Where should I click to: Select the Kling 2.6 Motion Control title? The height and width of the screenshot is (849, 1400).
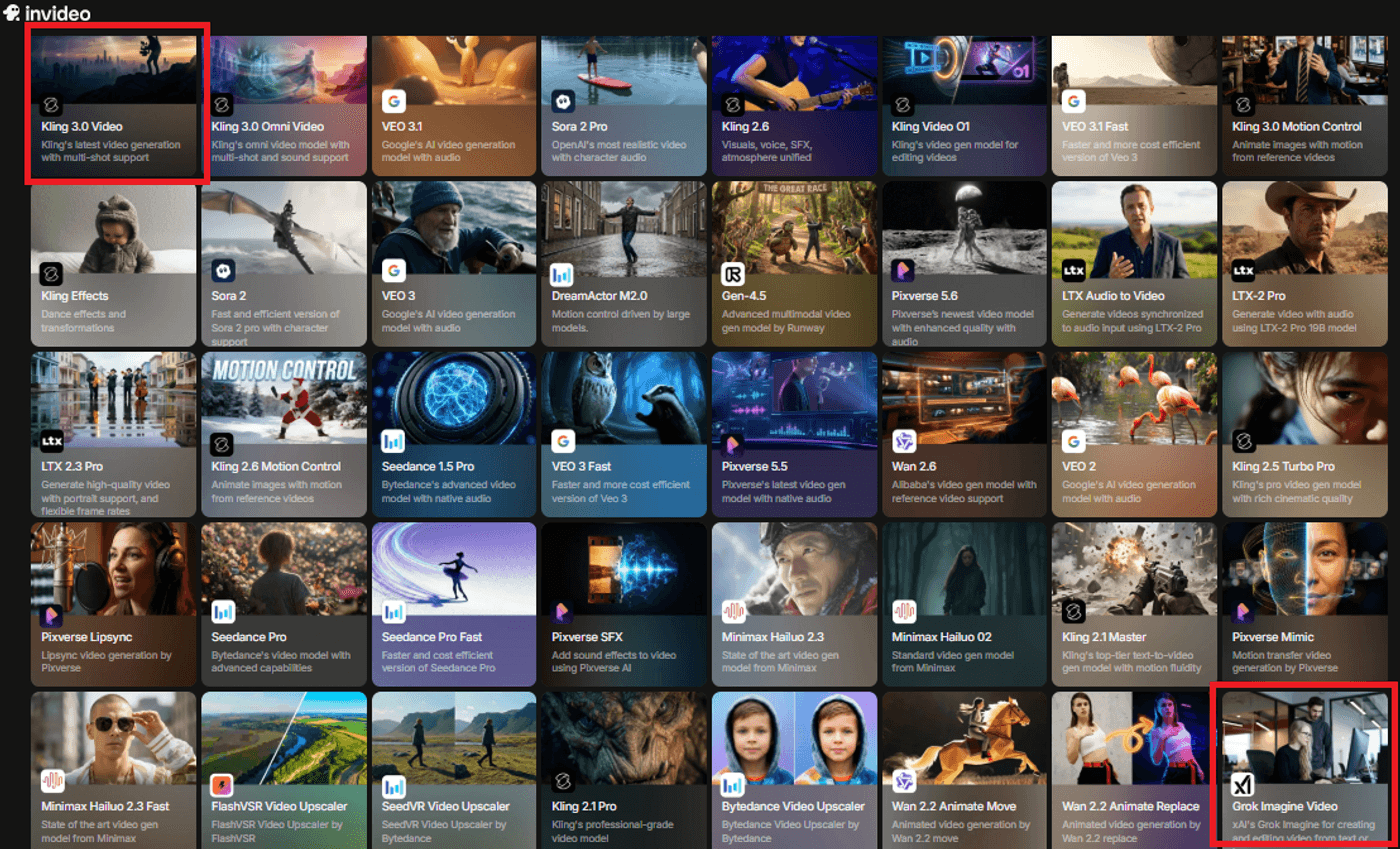click(276, 467)
